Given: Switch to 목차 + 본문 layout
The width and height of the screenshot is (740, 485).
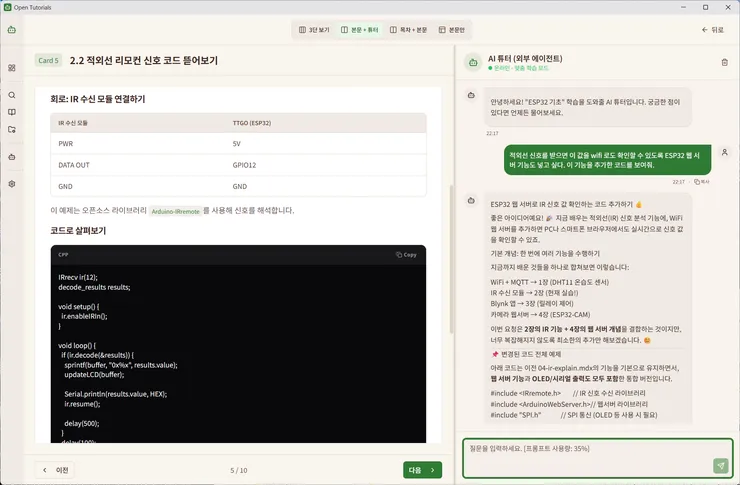Looking at the screenshot, I should click(408, 30).
